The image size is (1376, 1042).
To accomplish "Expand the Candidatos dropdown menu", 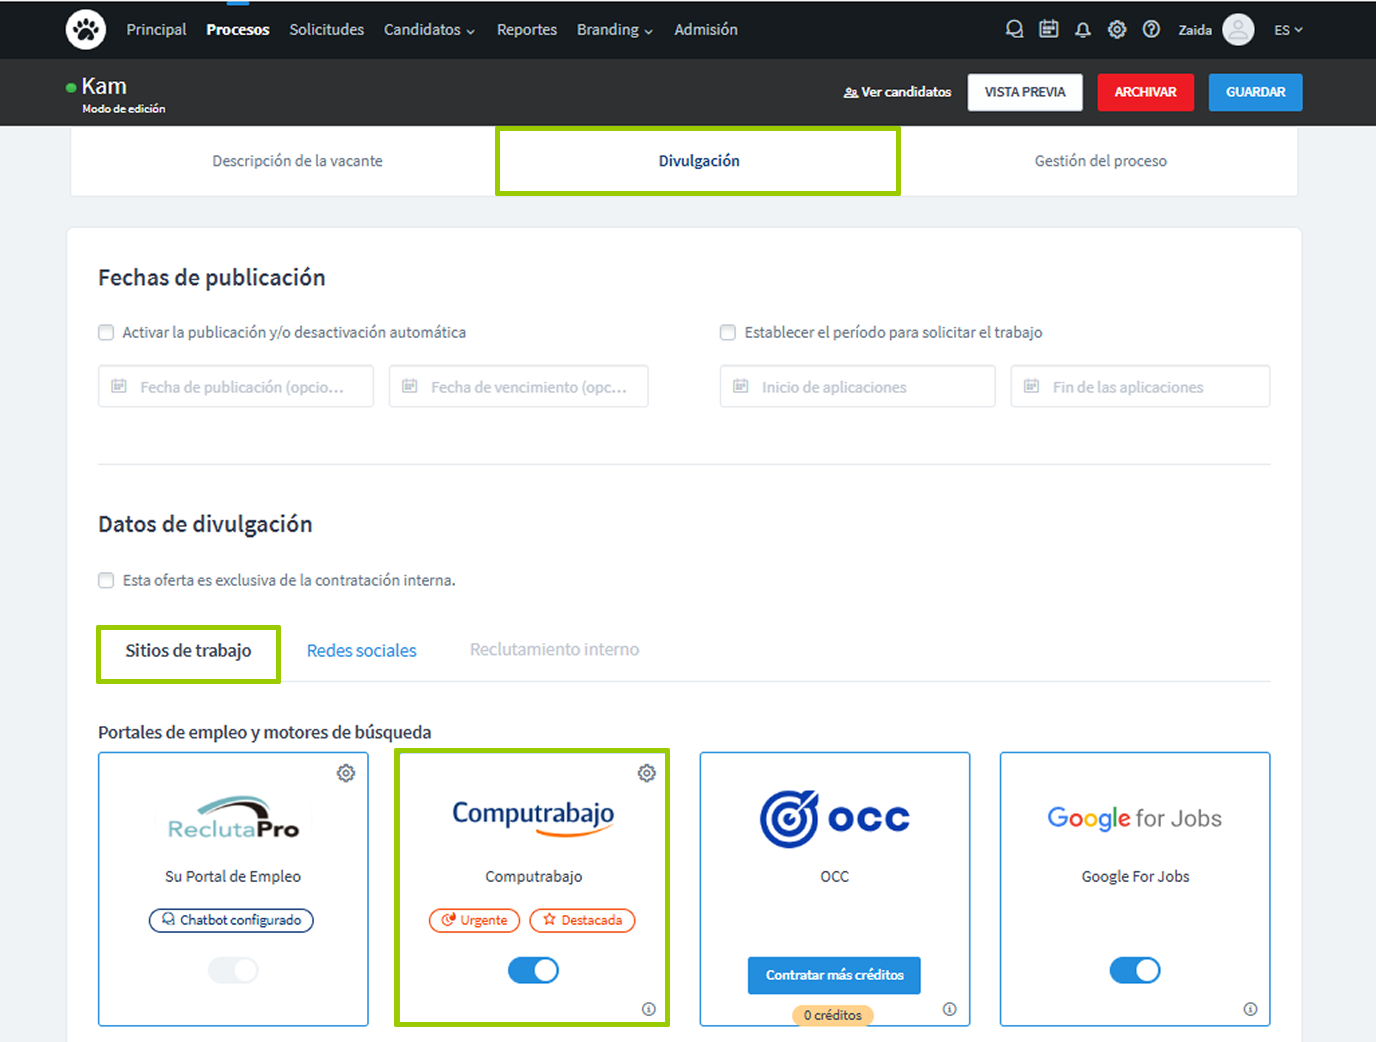I will [429, 30].
